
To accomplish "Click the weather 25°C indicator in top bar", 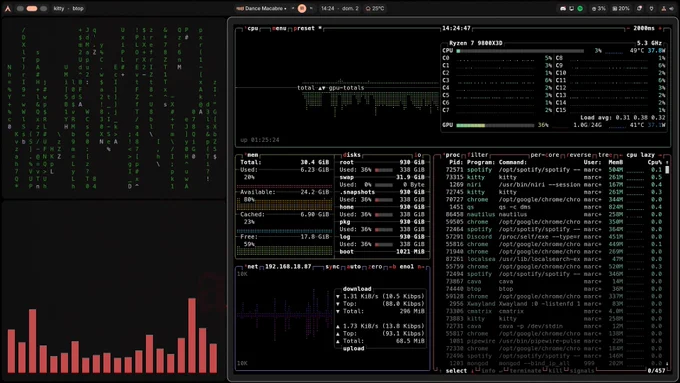I will click(x=375, y=8).
